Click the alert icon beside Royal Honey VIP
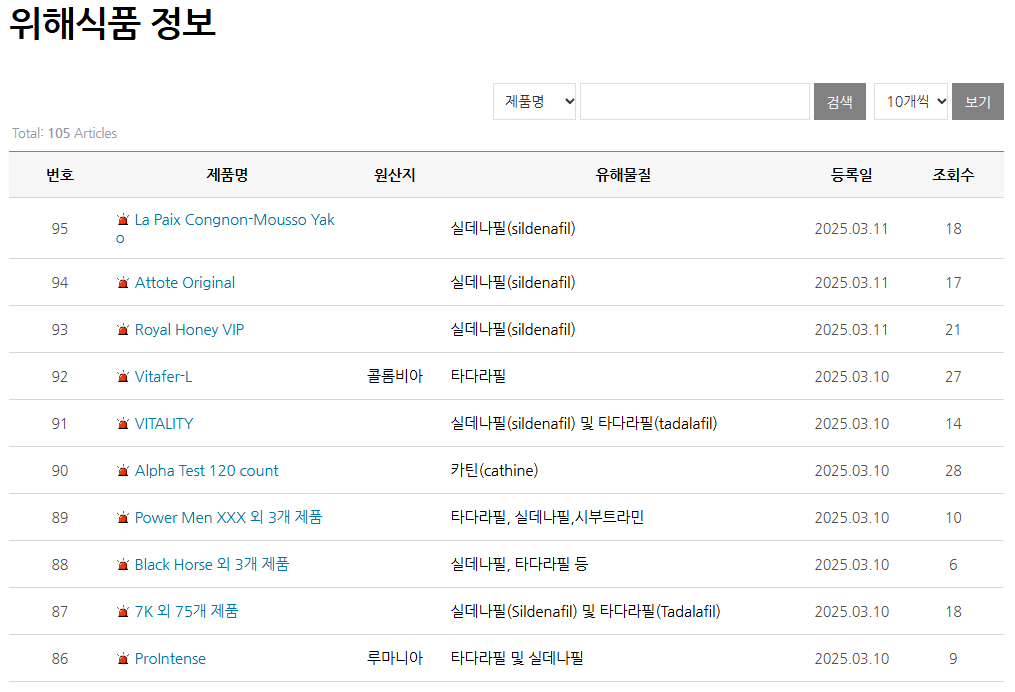Image resolution: width=1015 pixels, height=692 pixels. tap(122, 330)
